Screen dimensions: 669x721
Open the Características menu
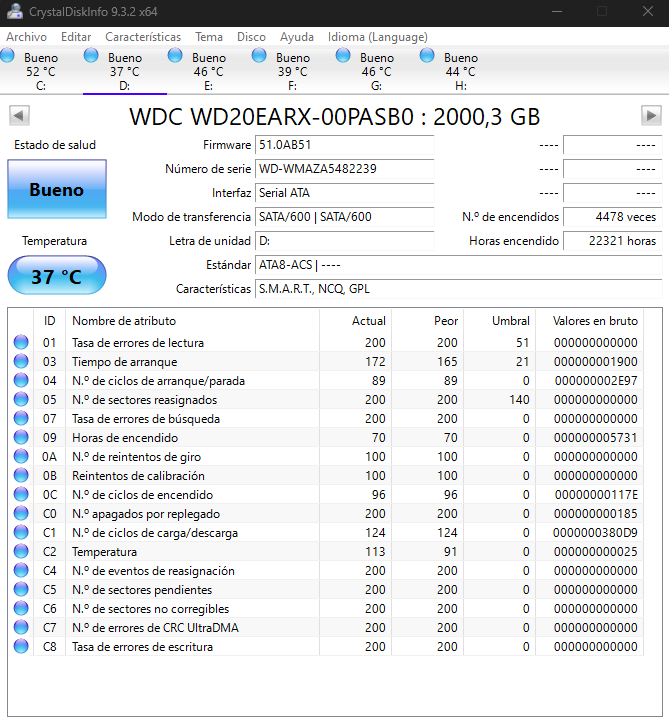[x=143, y=37]
